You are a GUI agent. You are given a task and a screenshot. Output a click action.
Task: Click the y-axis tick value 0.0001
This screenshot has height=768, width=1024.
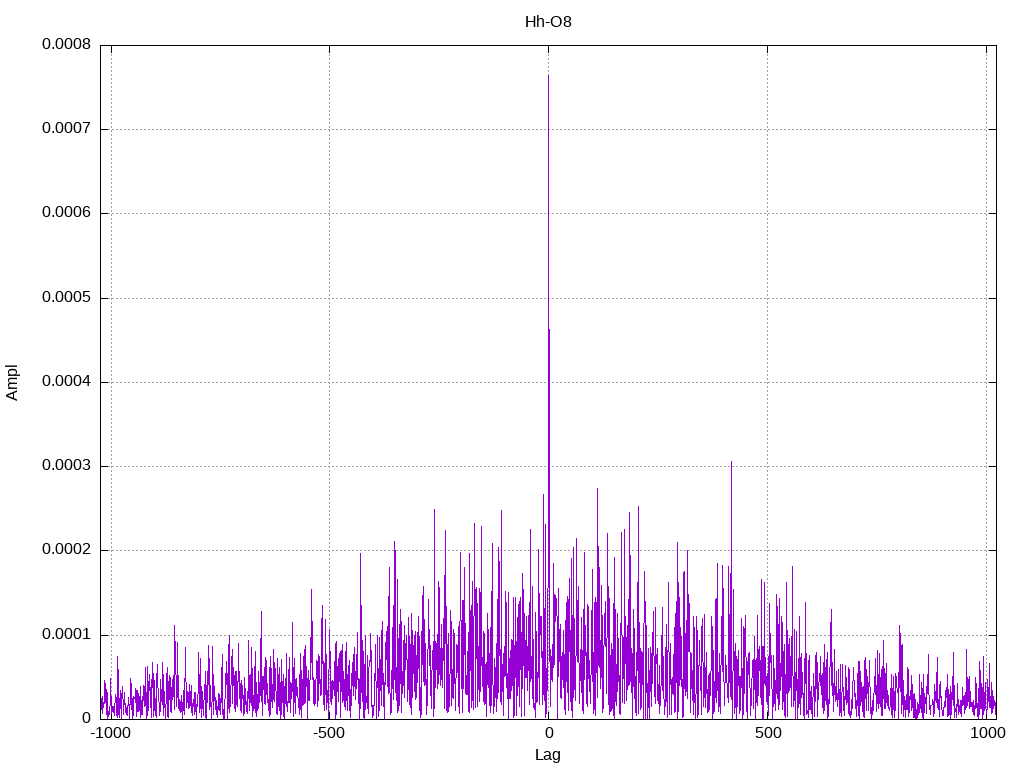pyautogui.click(x=67, y=635)
